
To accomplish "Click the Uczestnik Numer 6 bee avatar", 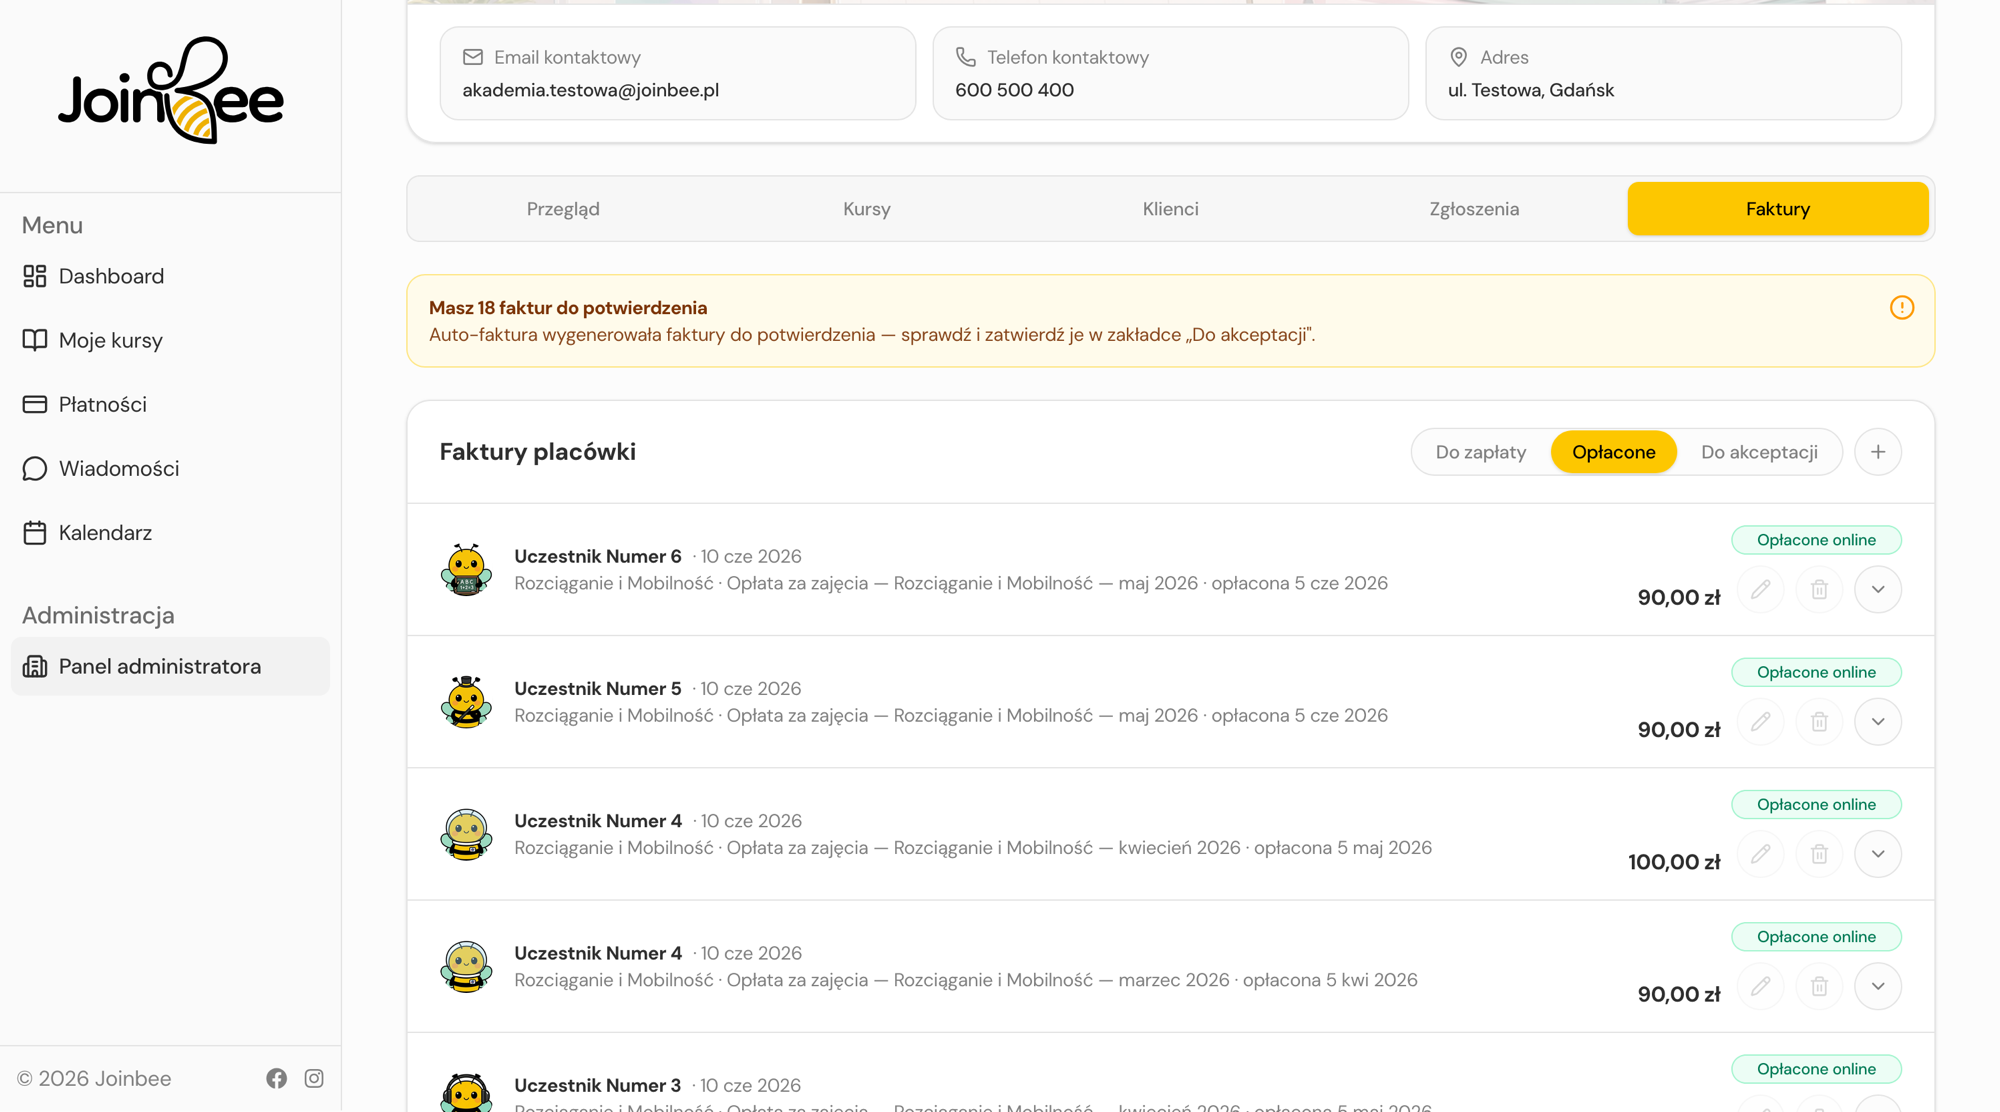I will coord(466,570).
